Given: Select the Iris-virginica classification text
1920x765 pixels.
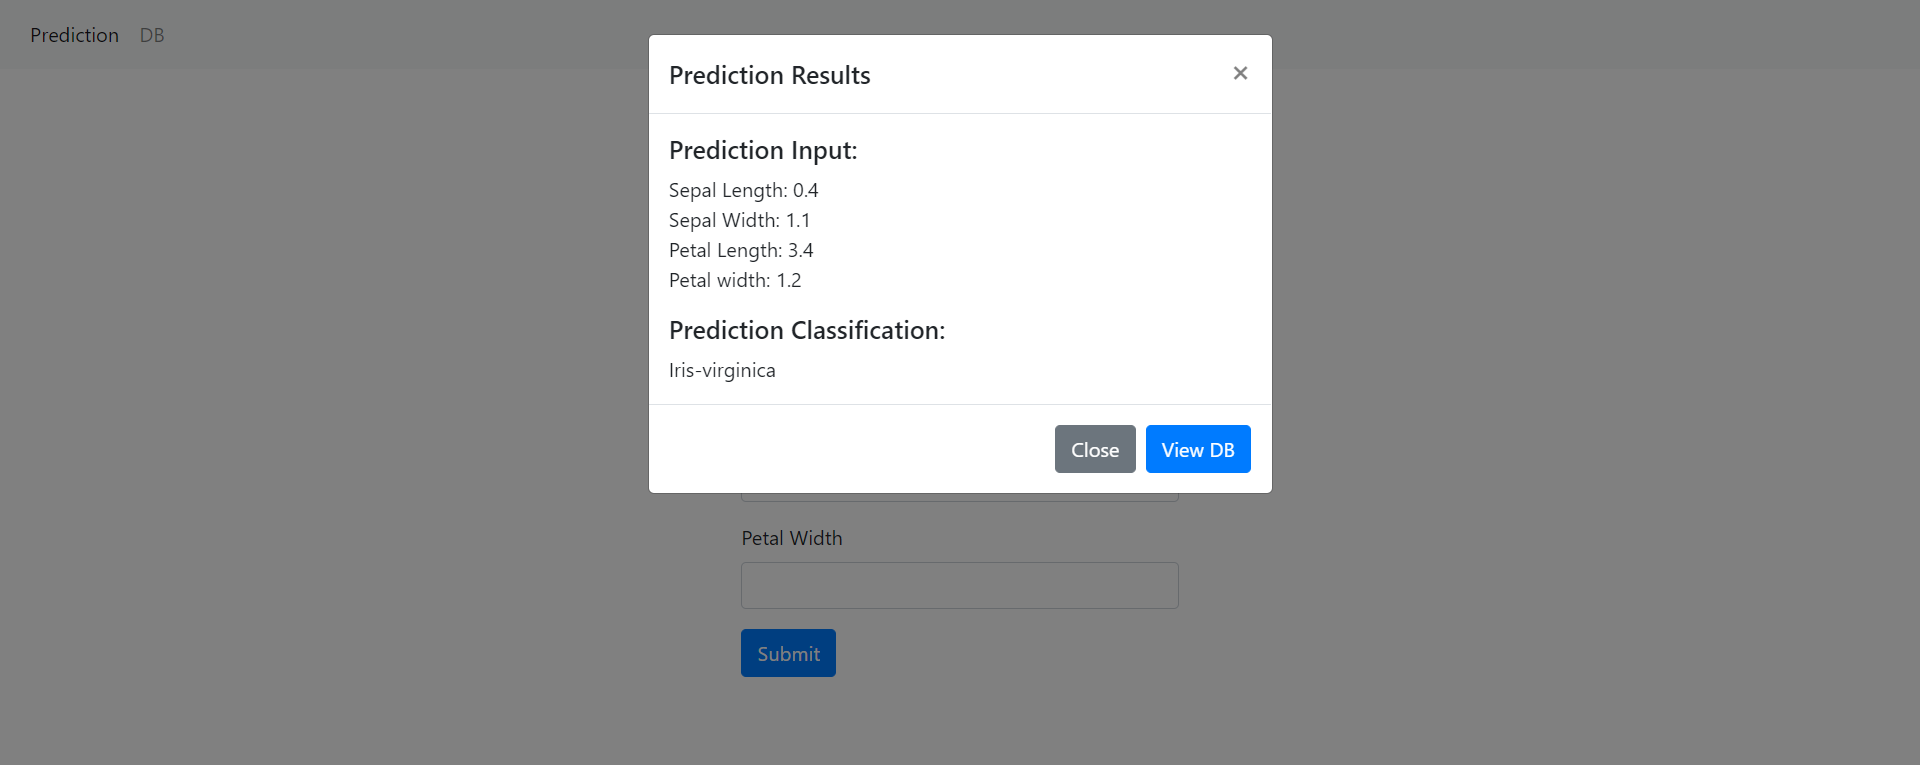Looking at the screenshot, I should pos(722,370).
